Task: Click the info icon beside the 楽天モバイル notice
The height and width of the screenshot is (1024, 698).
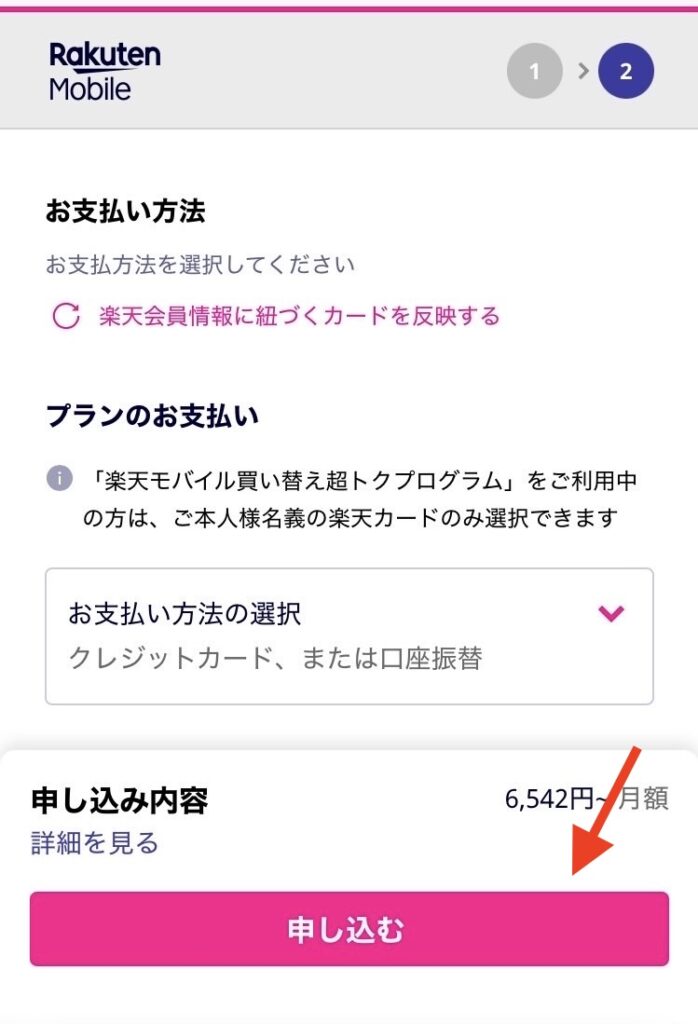Action: click(59, 479)
